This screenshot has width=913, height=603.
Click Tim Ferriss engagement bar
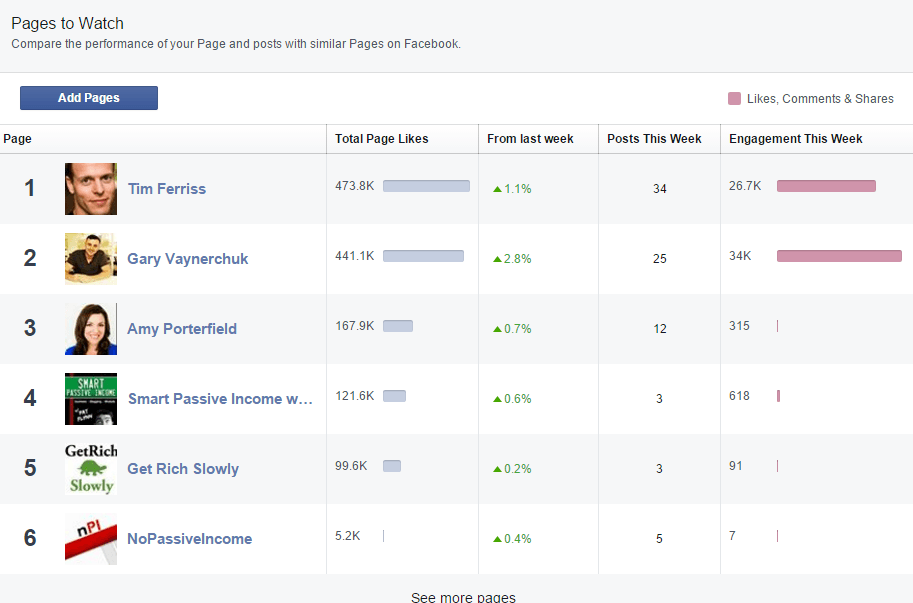(x=826, y=186)
